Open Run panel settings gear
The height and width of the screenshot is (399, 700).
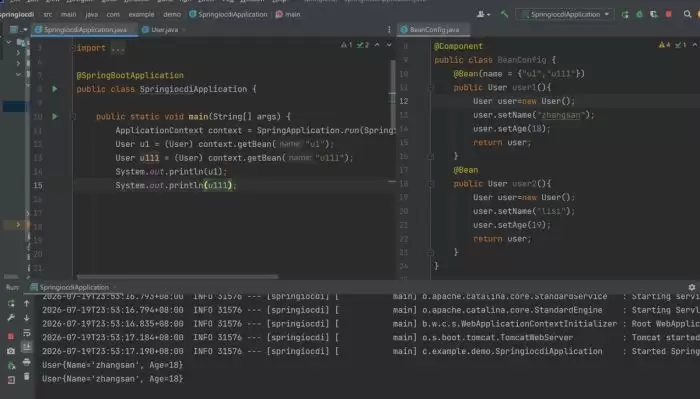click(692, 287)
